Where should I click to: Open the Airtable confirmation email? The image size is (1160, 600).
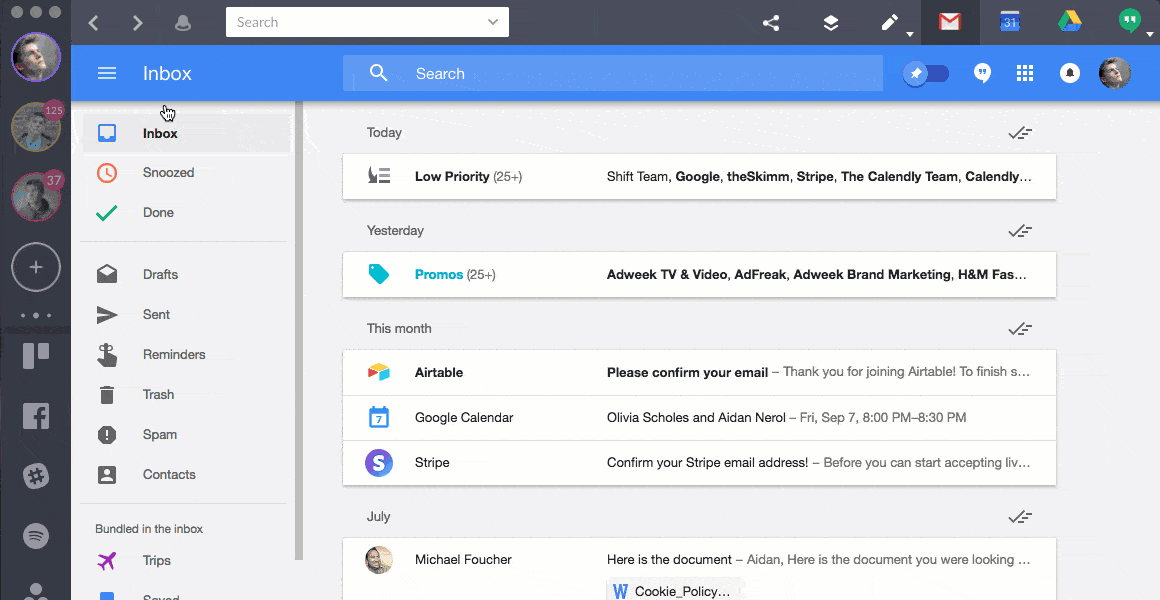point(700,371)
